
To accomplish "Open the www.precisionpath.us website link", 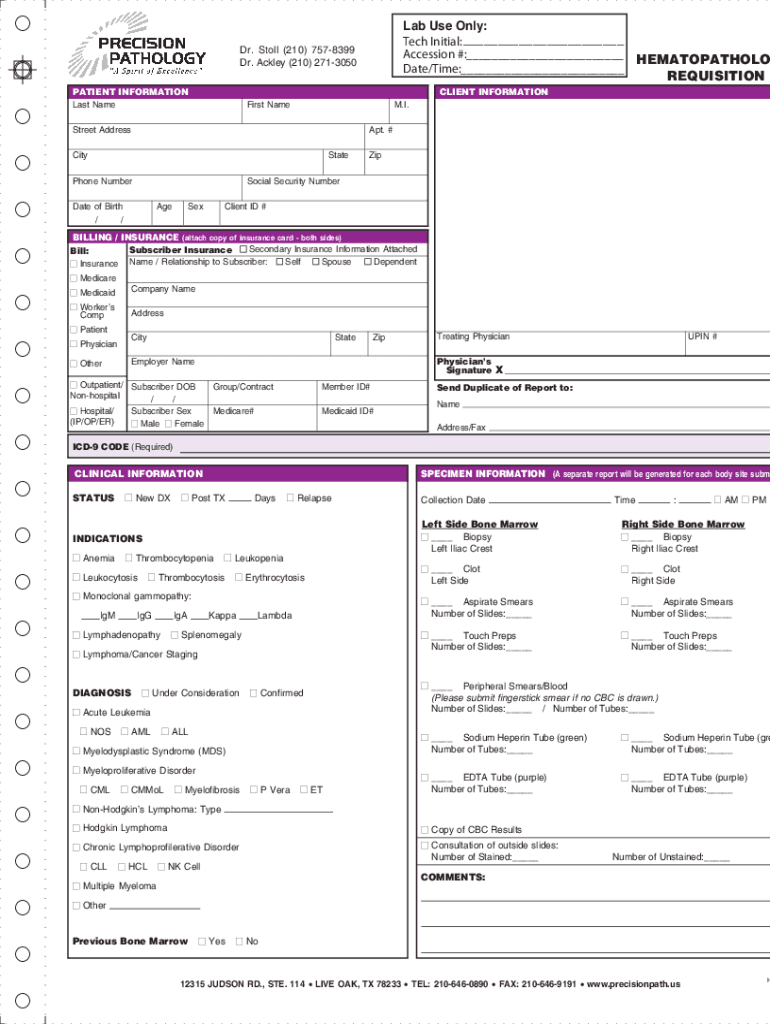I will [633, 984].
